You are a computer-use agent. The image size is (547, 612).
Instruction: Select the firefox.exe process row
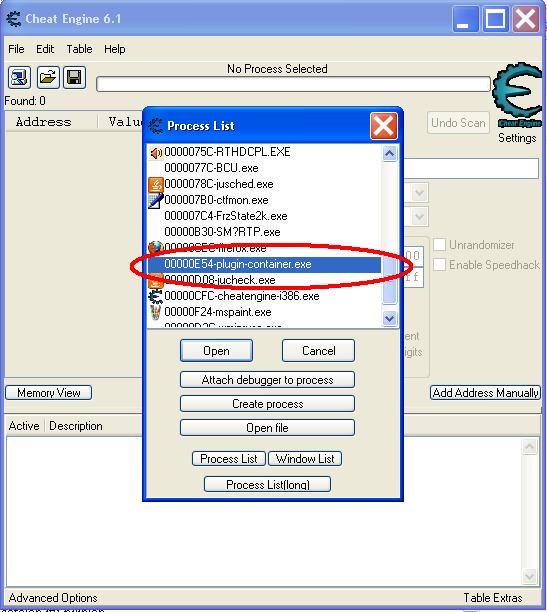(x=264, y=248)
